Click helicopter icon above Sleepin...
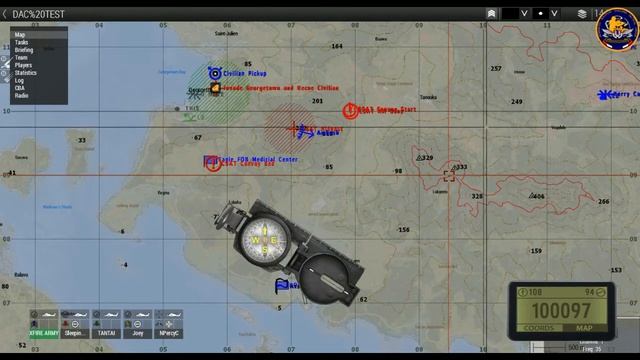640x360 pixels. coord(80,314)
